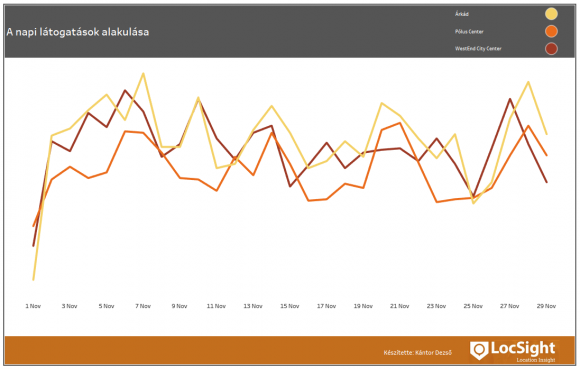
Task: Click the yellow Árkád legend circle
Action: (x=551, y=14)
